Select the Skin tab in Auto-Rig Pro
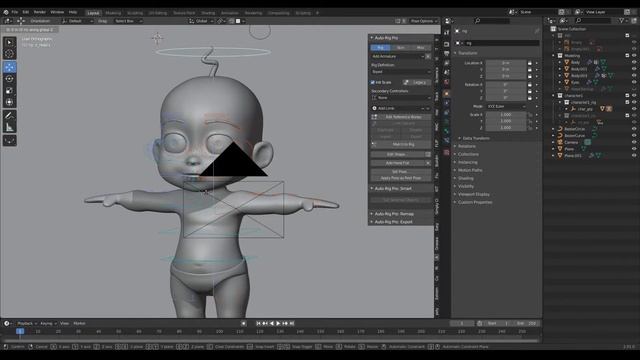 tap(400, 48)
